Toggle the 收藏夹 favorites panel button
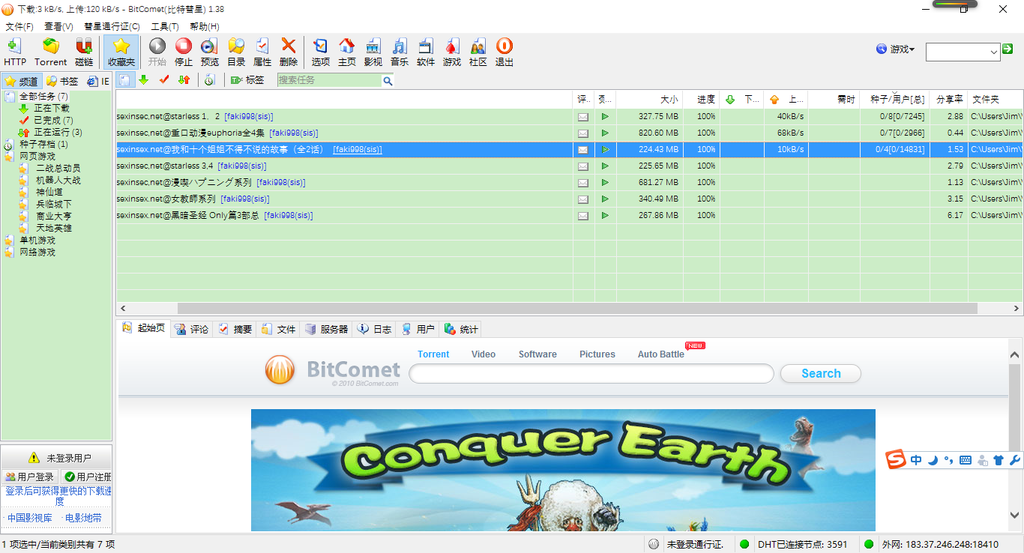The width and height of the screenshot is (1024, 553). 121,52
